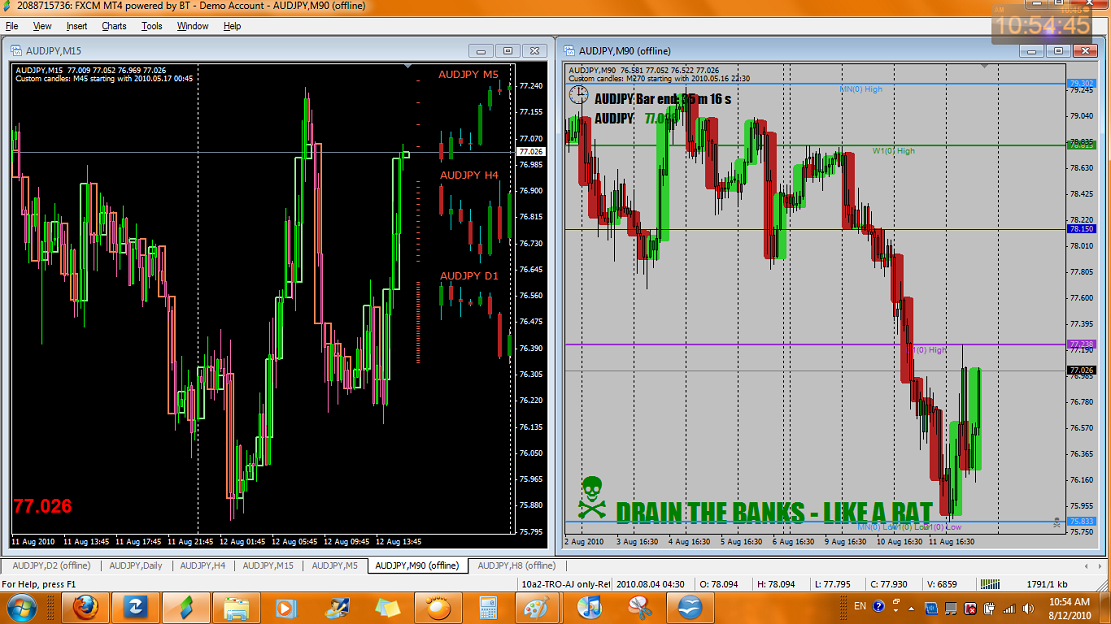Switch to AUDJPY,H8 (offline) chart tab
1111x624 pixels.
pyautogui.click(x=516, y=565)
